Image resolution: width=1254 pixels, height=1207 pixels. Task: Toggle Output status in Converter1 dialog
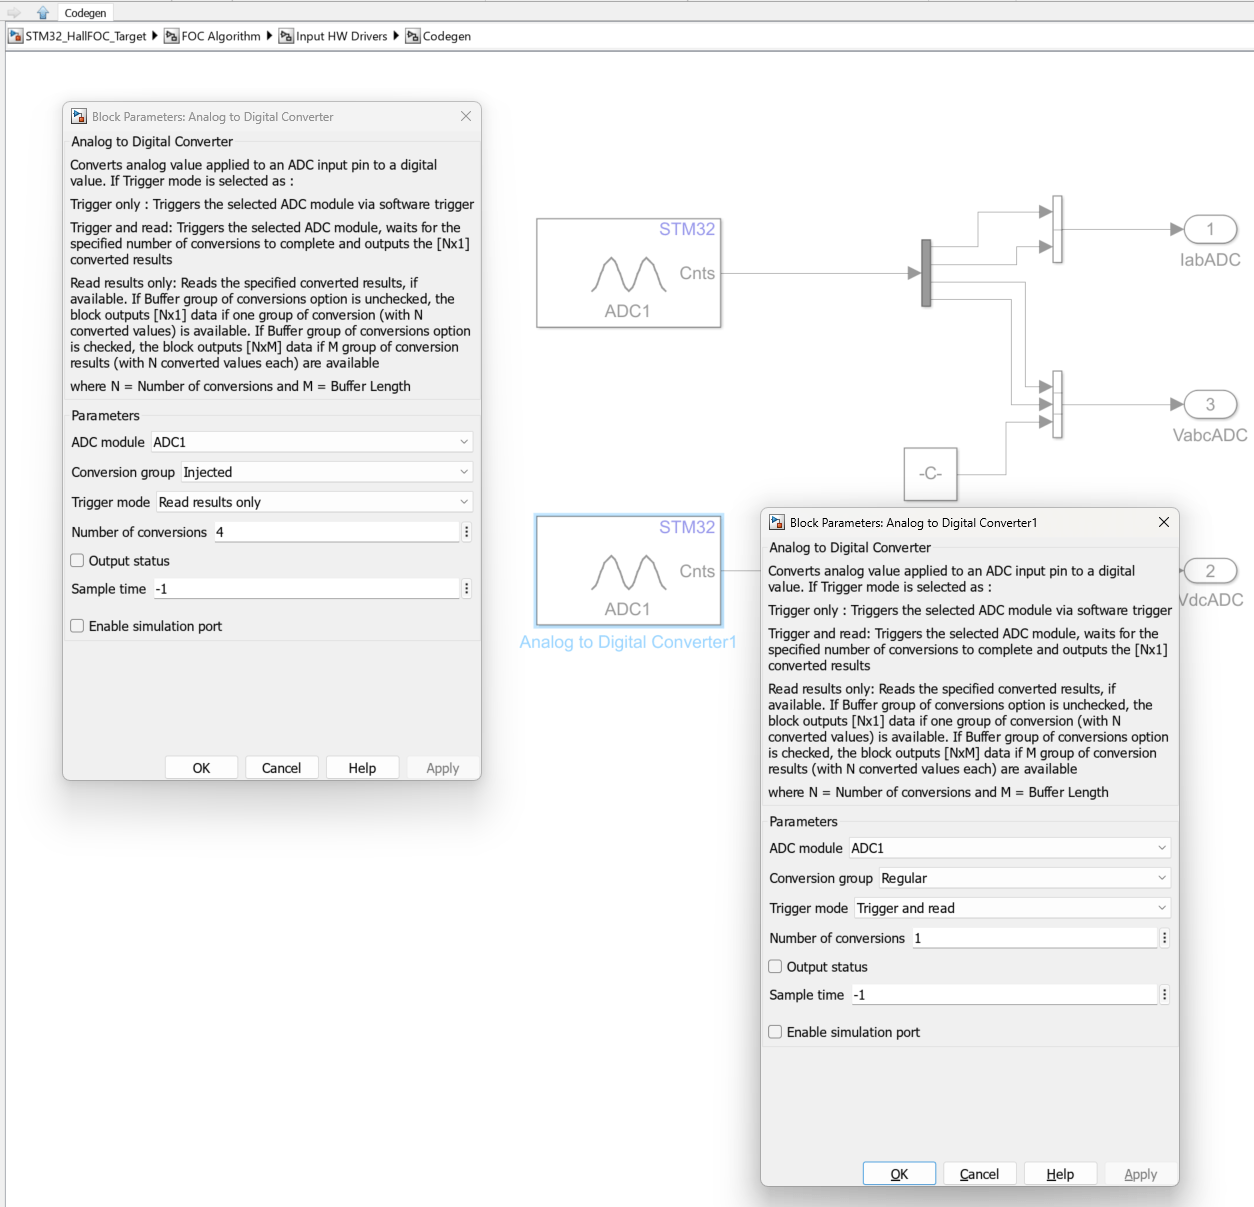tap(775, 966)
